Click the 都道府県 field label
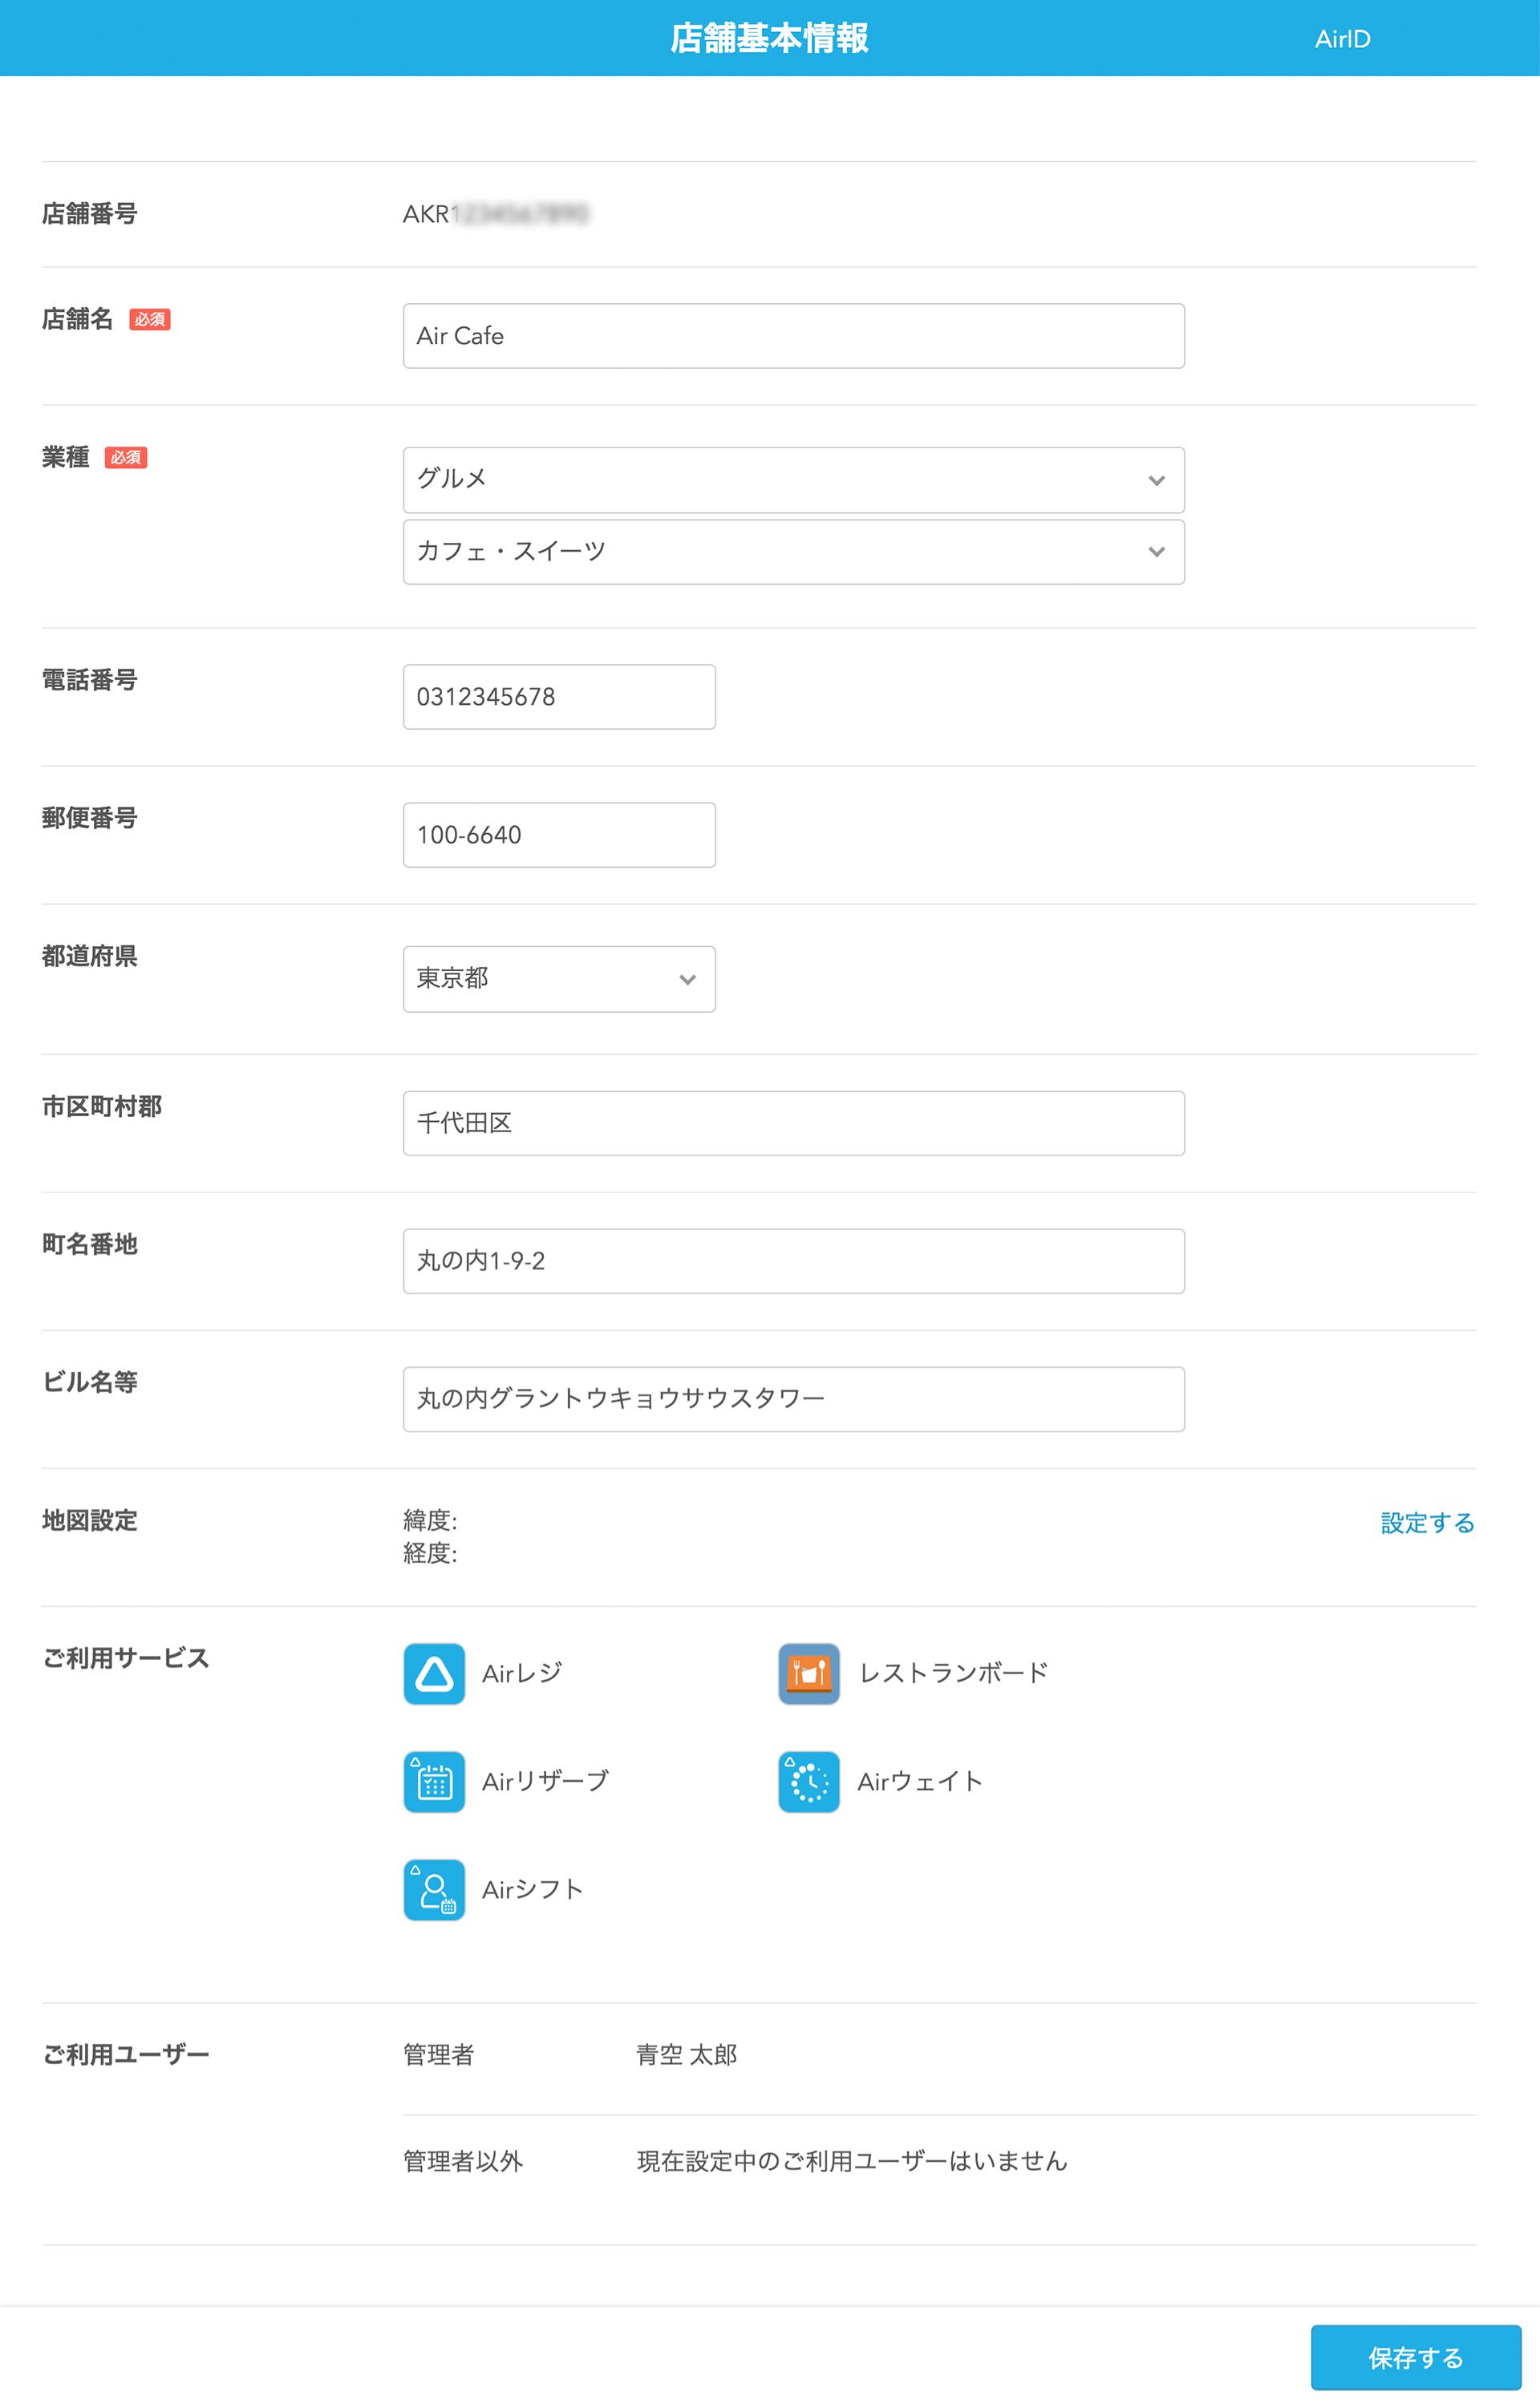This screenshot has height=2408, width=1540. point(89,956)
